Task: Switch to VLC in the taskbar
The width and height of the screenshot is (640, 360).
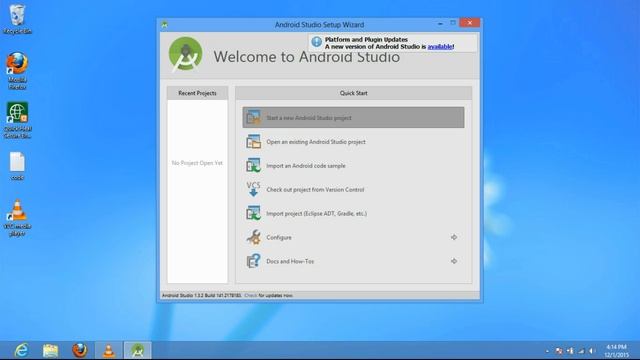Action: (x=109, y=350)
